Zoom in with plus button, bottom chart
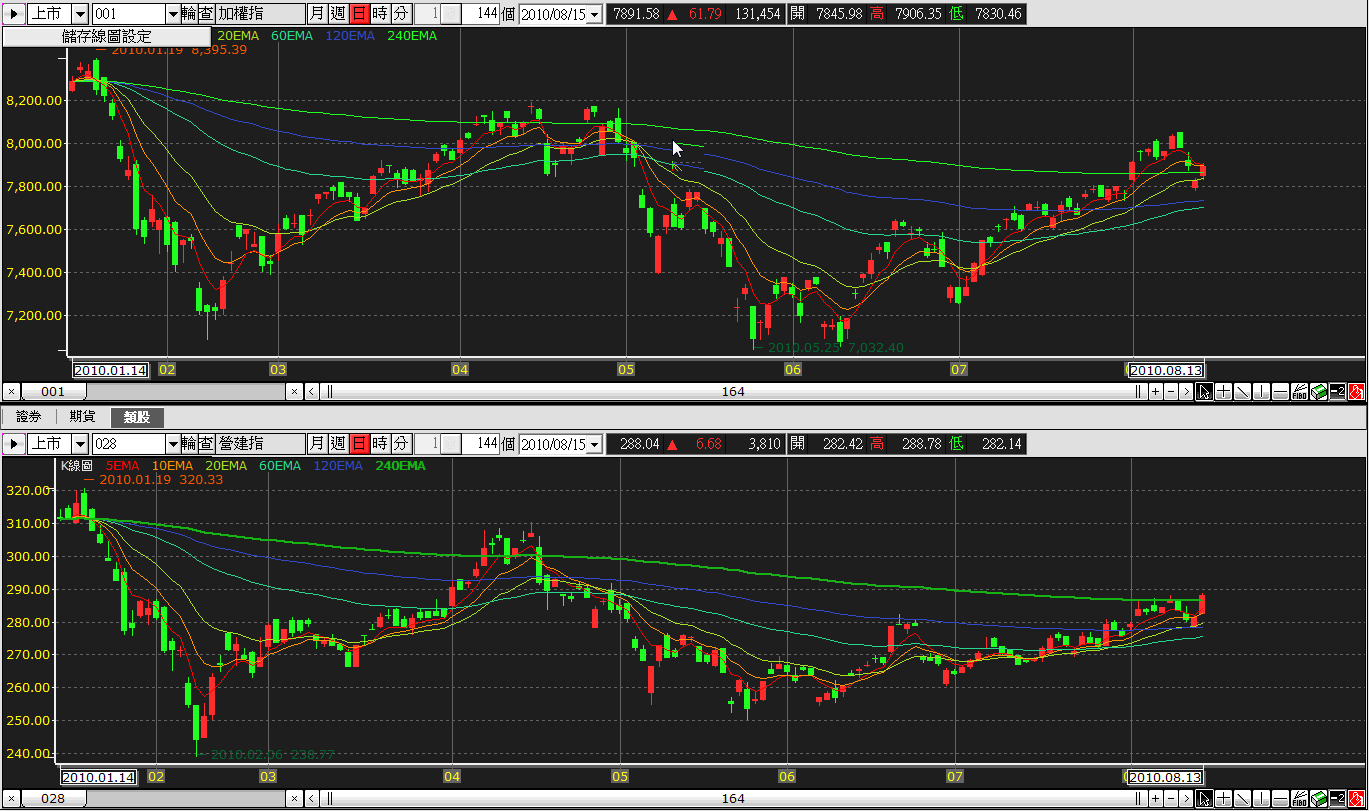This screenshot has width=1370, height=811. tap(1155, 798)
